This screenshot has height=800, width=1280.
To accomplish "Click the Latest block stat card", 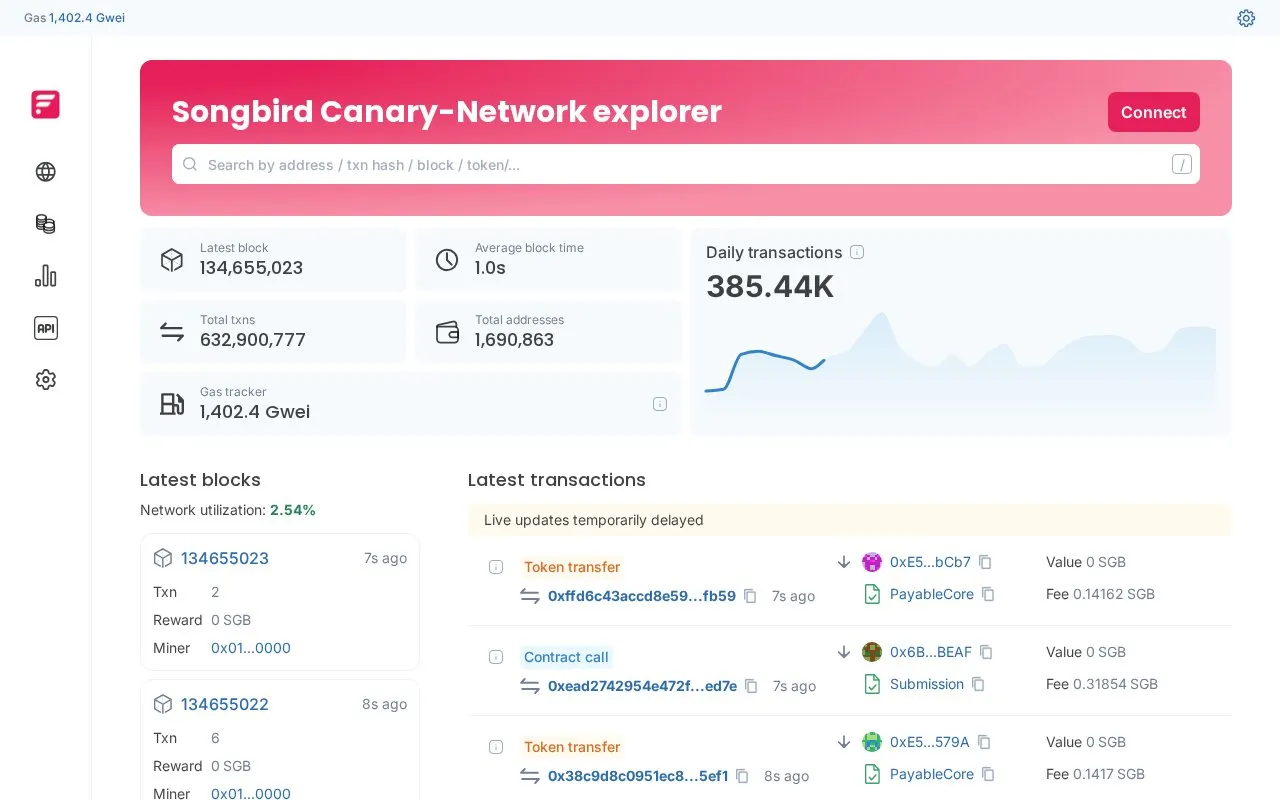I will point(273,260).
